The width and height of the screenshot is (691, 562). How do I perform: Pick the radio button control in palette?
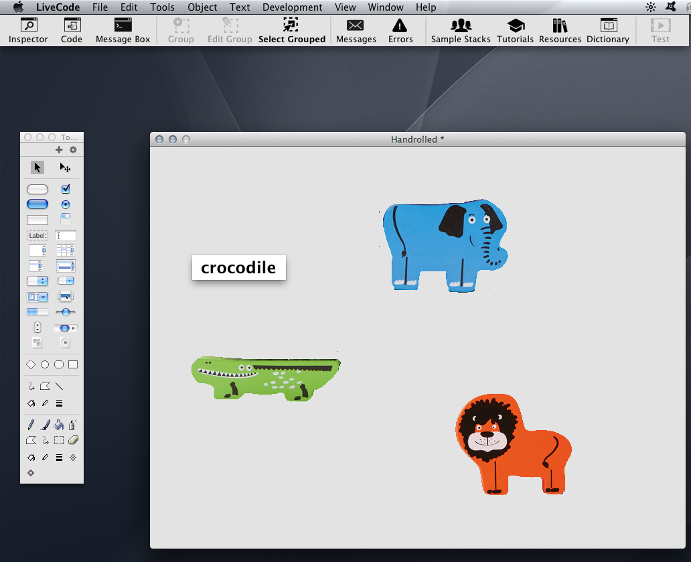(x=66, y=204)
